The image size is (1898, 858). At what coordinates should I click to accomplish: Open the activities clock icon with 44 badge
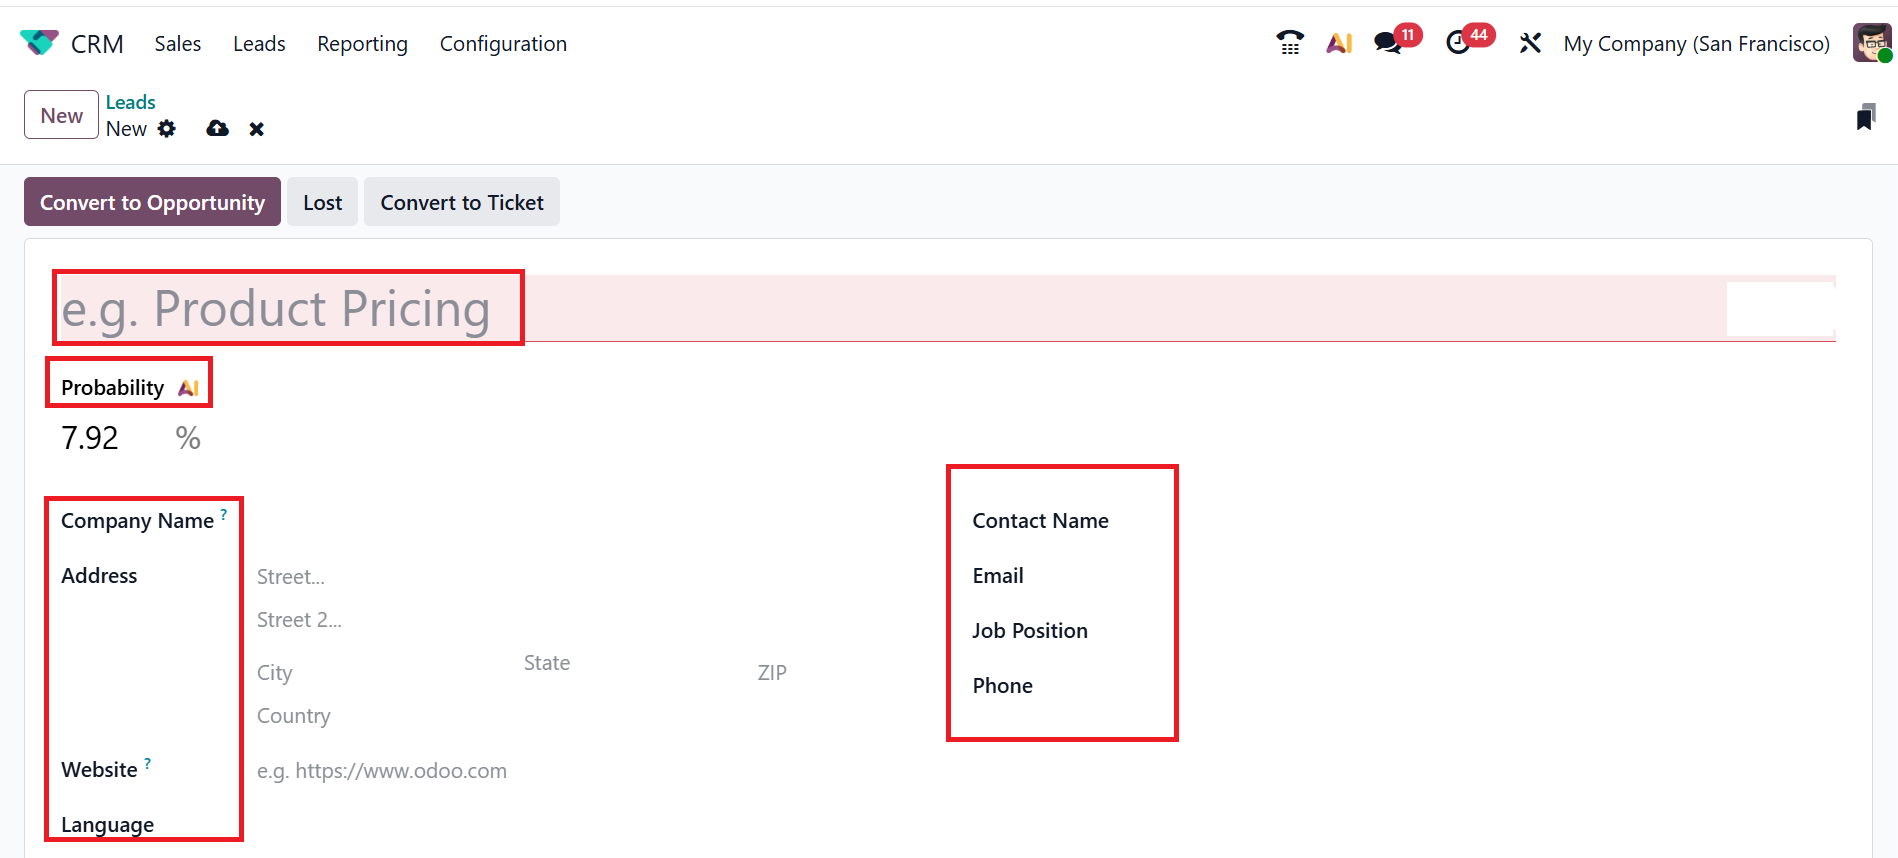pyautogui.click(x=1459, y=43)
